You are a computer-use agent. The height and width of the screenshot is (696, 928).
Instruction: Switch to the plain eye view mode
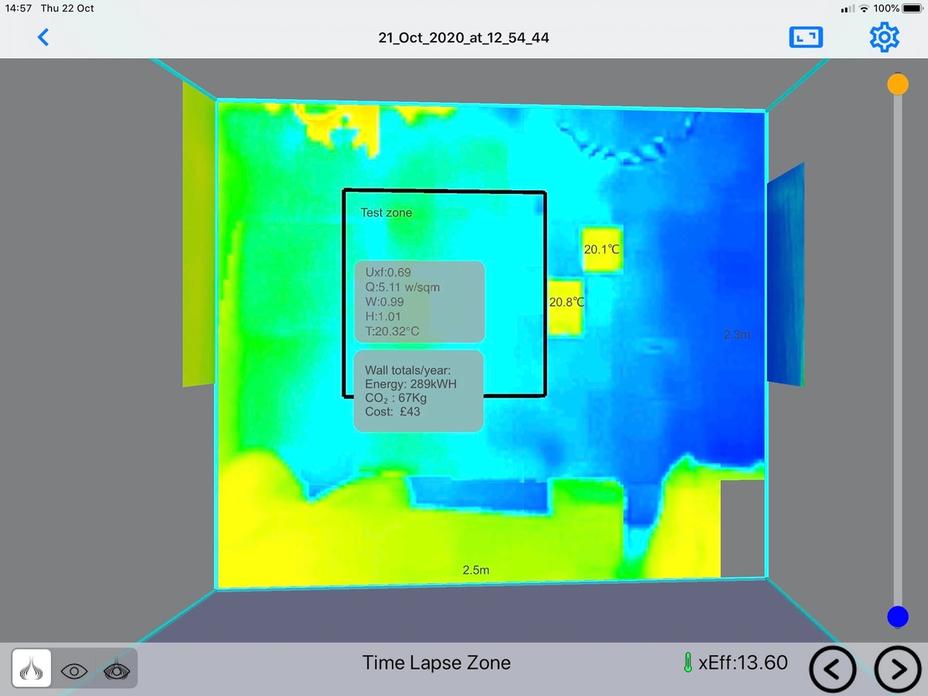point(73,670)
